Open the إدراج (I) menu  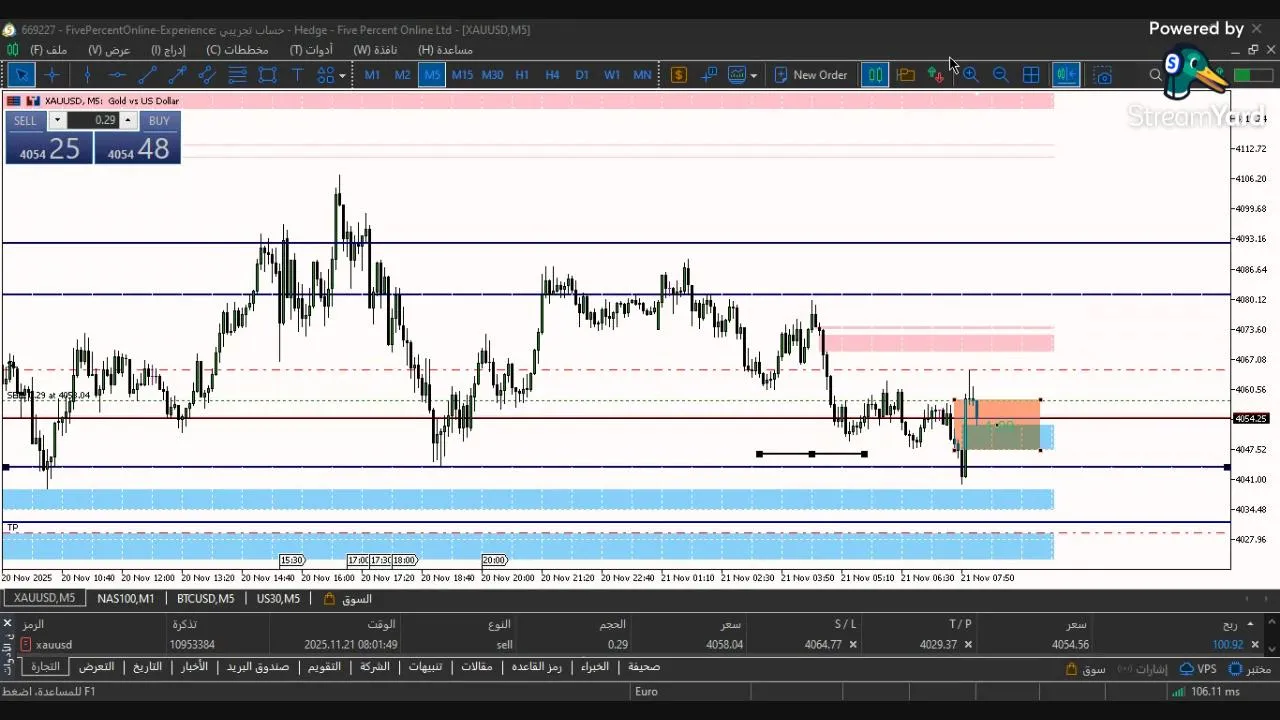pyautogui.click(x=168, y=50)
